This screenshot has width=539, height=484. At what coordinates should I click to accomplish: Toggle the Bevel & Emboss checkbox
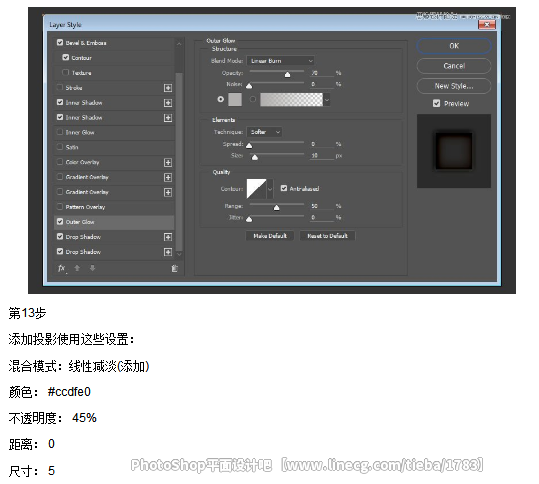click(x=60, y=43)
